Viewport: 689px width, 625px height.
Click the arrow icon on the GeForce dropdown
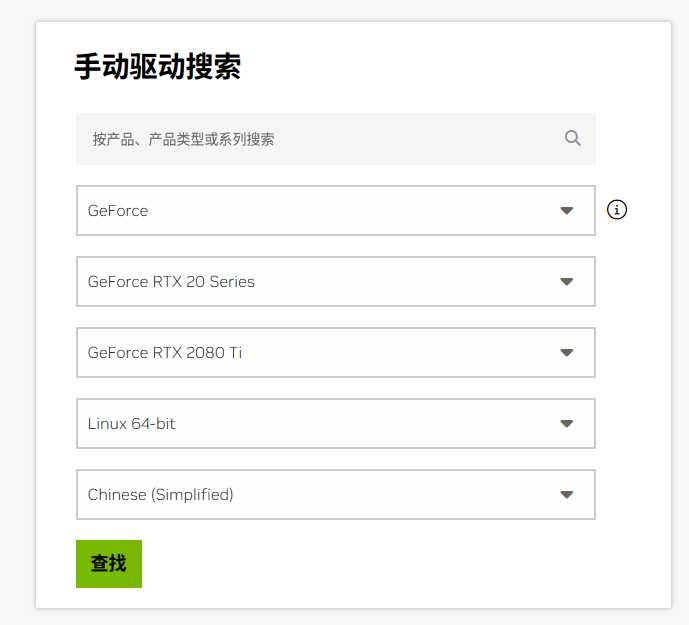(567, 211)
